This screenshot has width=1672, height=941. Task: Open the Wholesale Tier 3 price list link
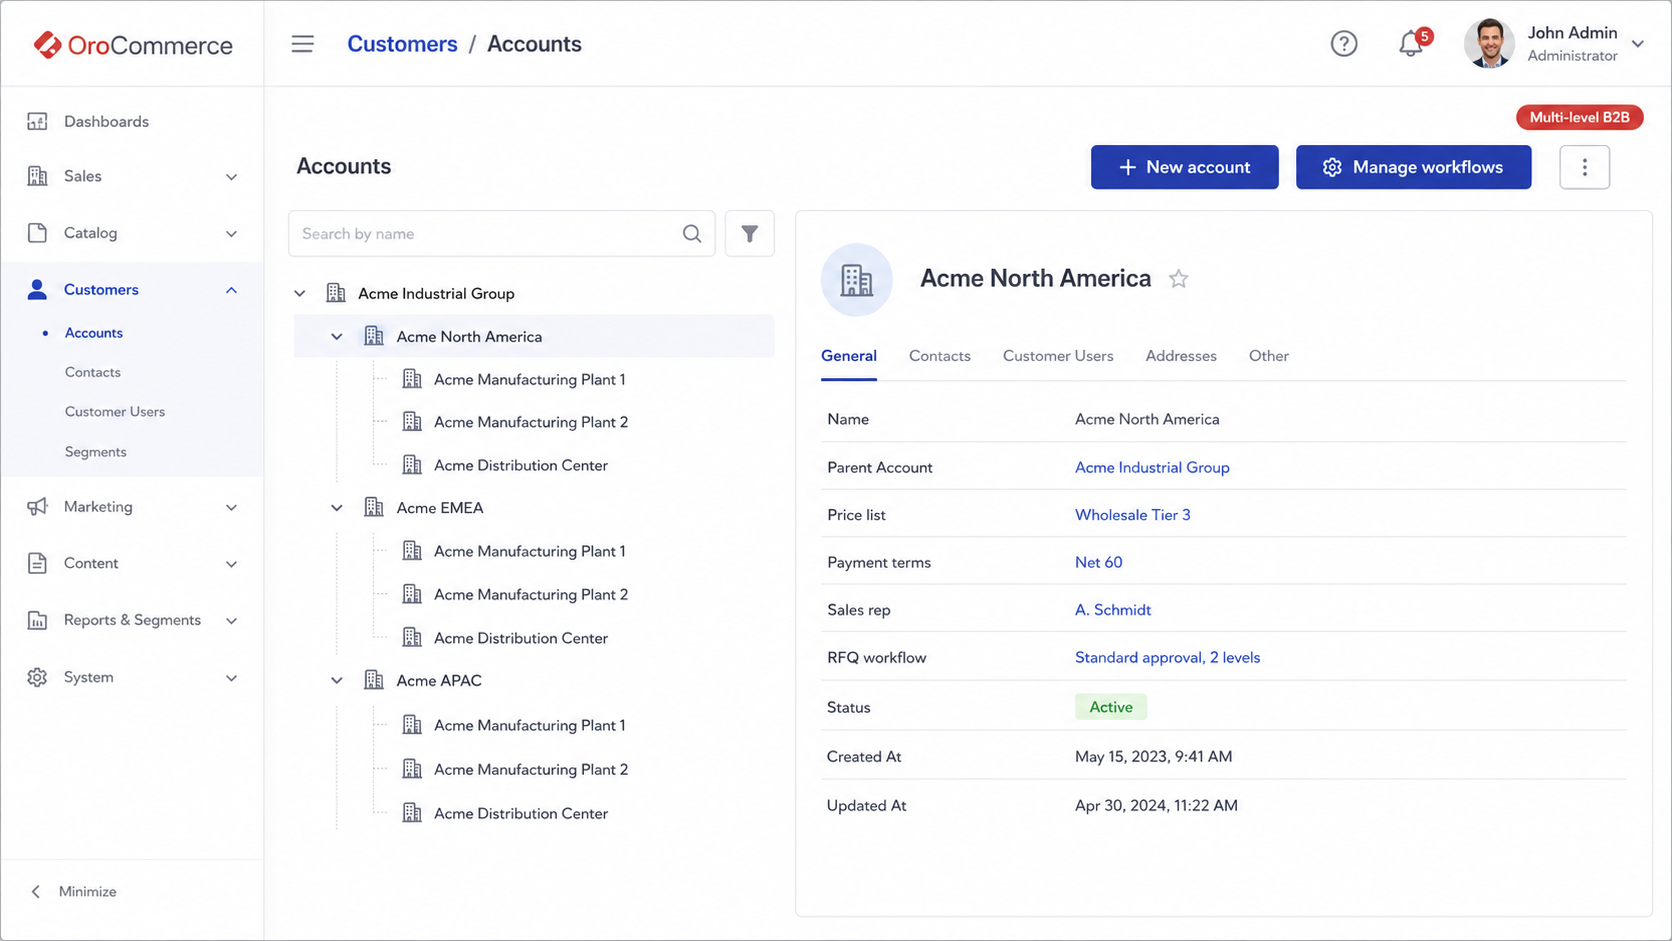point(1133,515)
